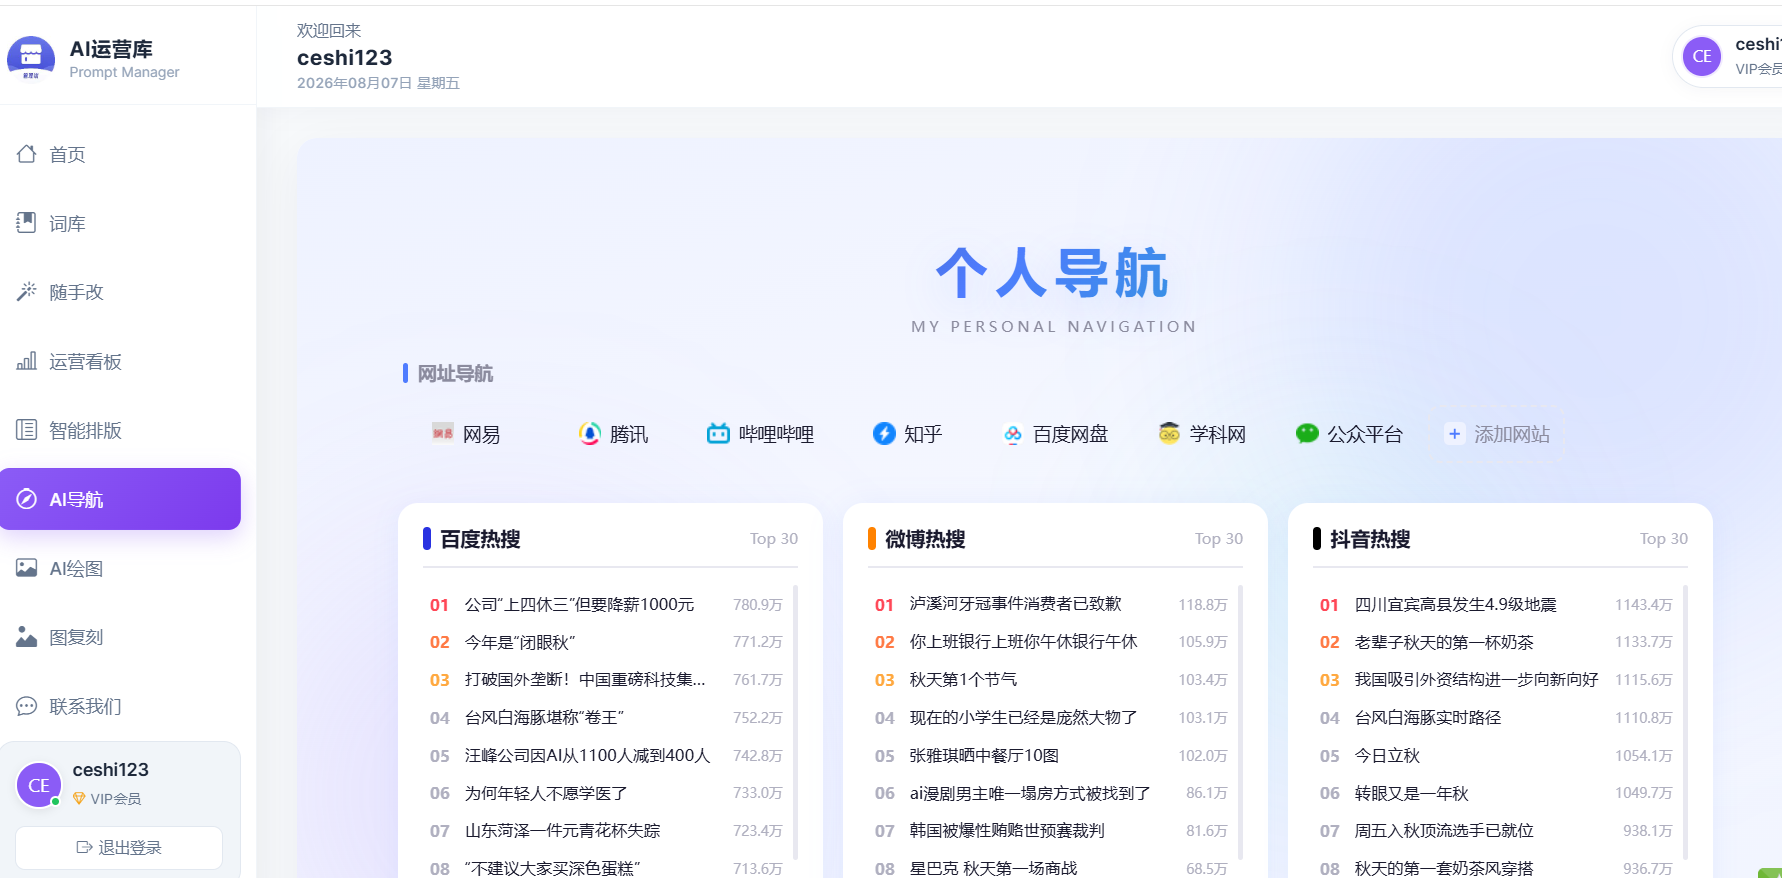Open Douyin topic 老辈子秋天的第一杯奶茶
The height and width of the screenshot is (878, 1782).
(1444, 642)
